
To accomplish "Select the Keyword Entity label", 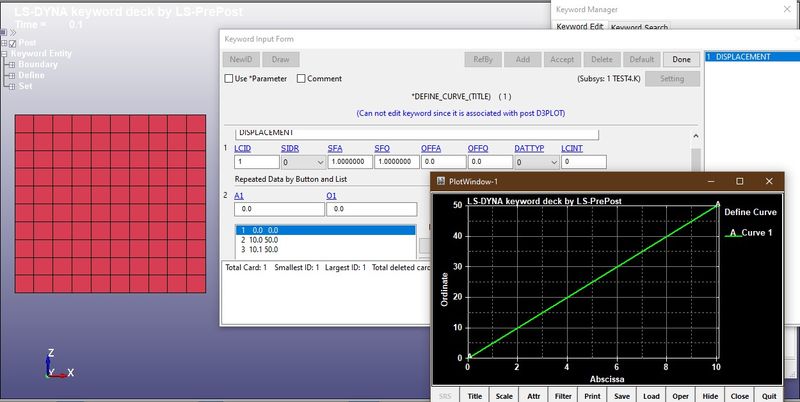I will pos(41,54).
